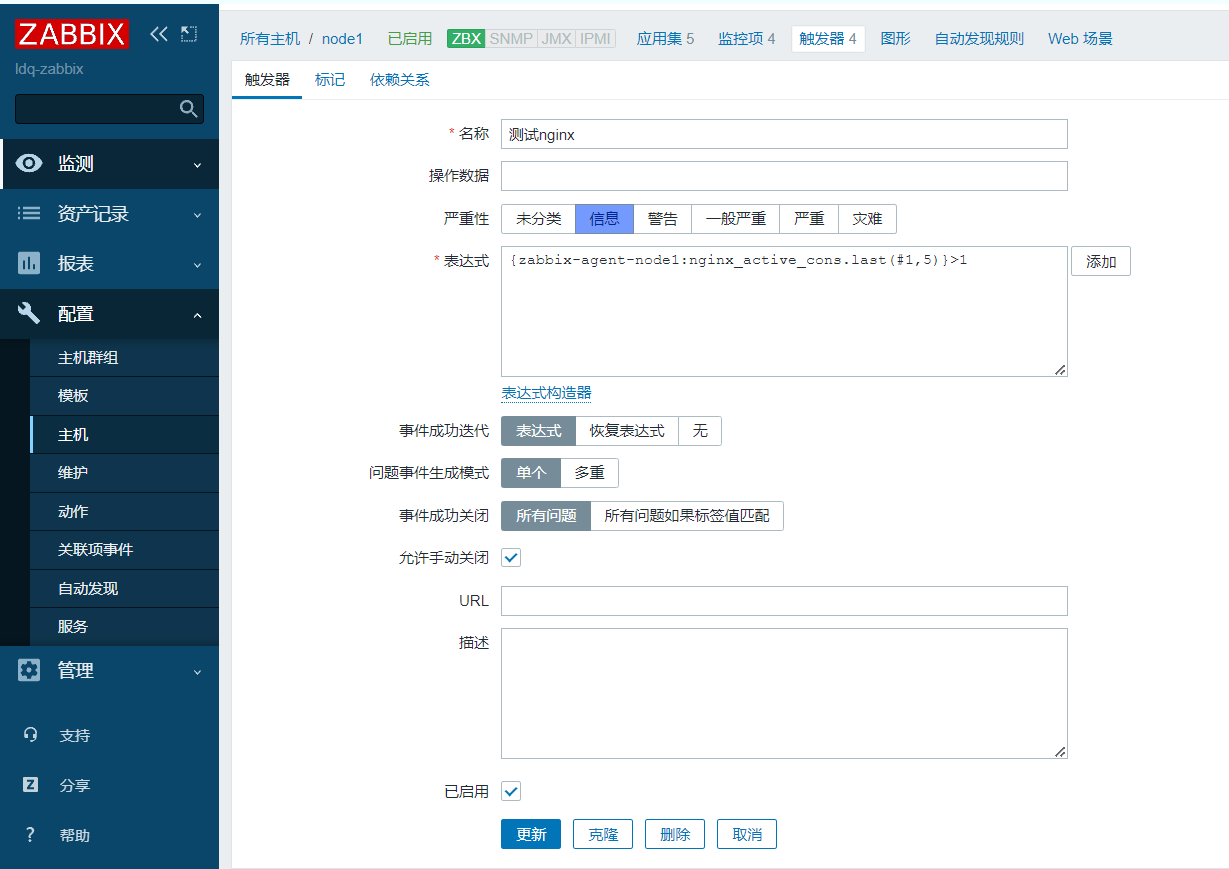The image size is (1229, 869).
Task: Click the Z share icon
Action: pos(30,785)
